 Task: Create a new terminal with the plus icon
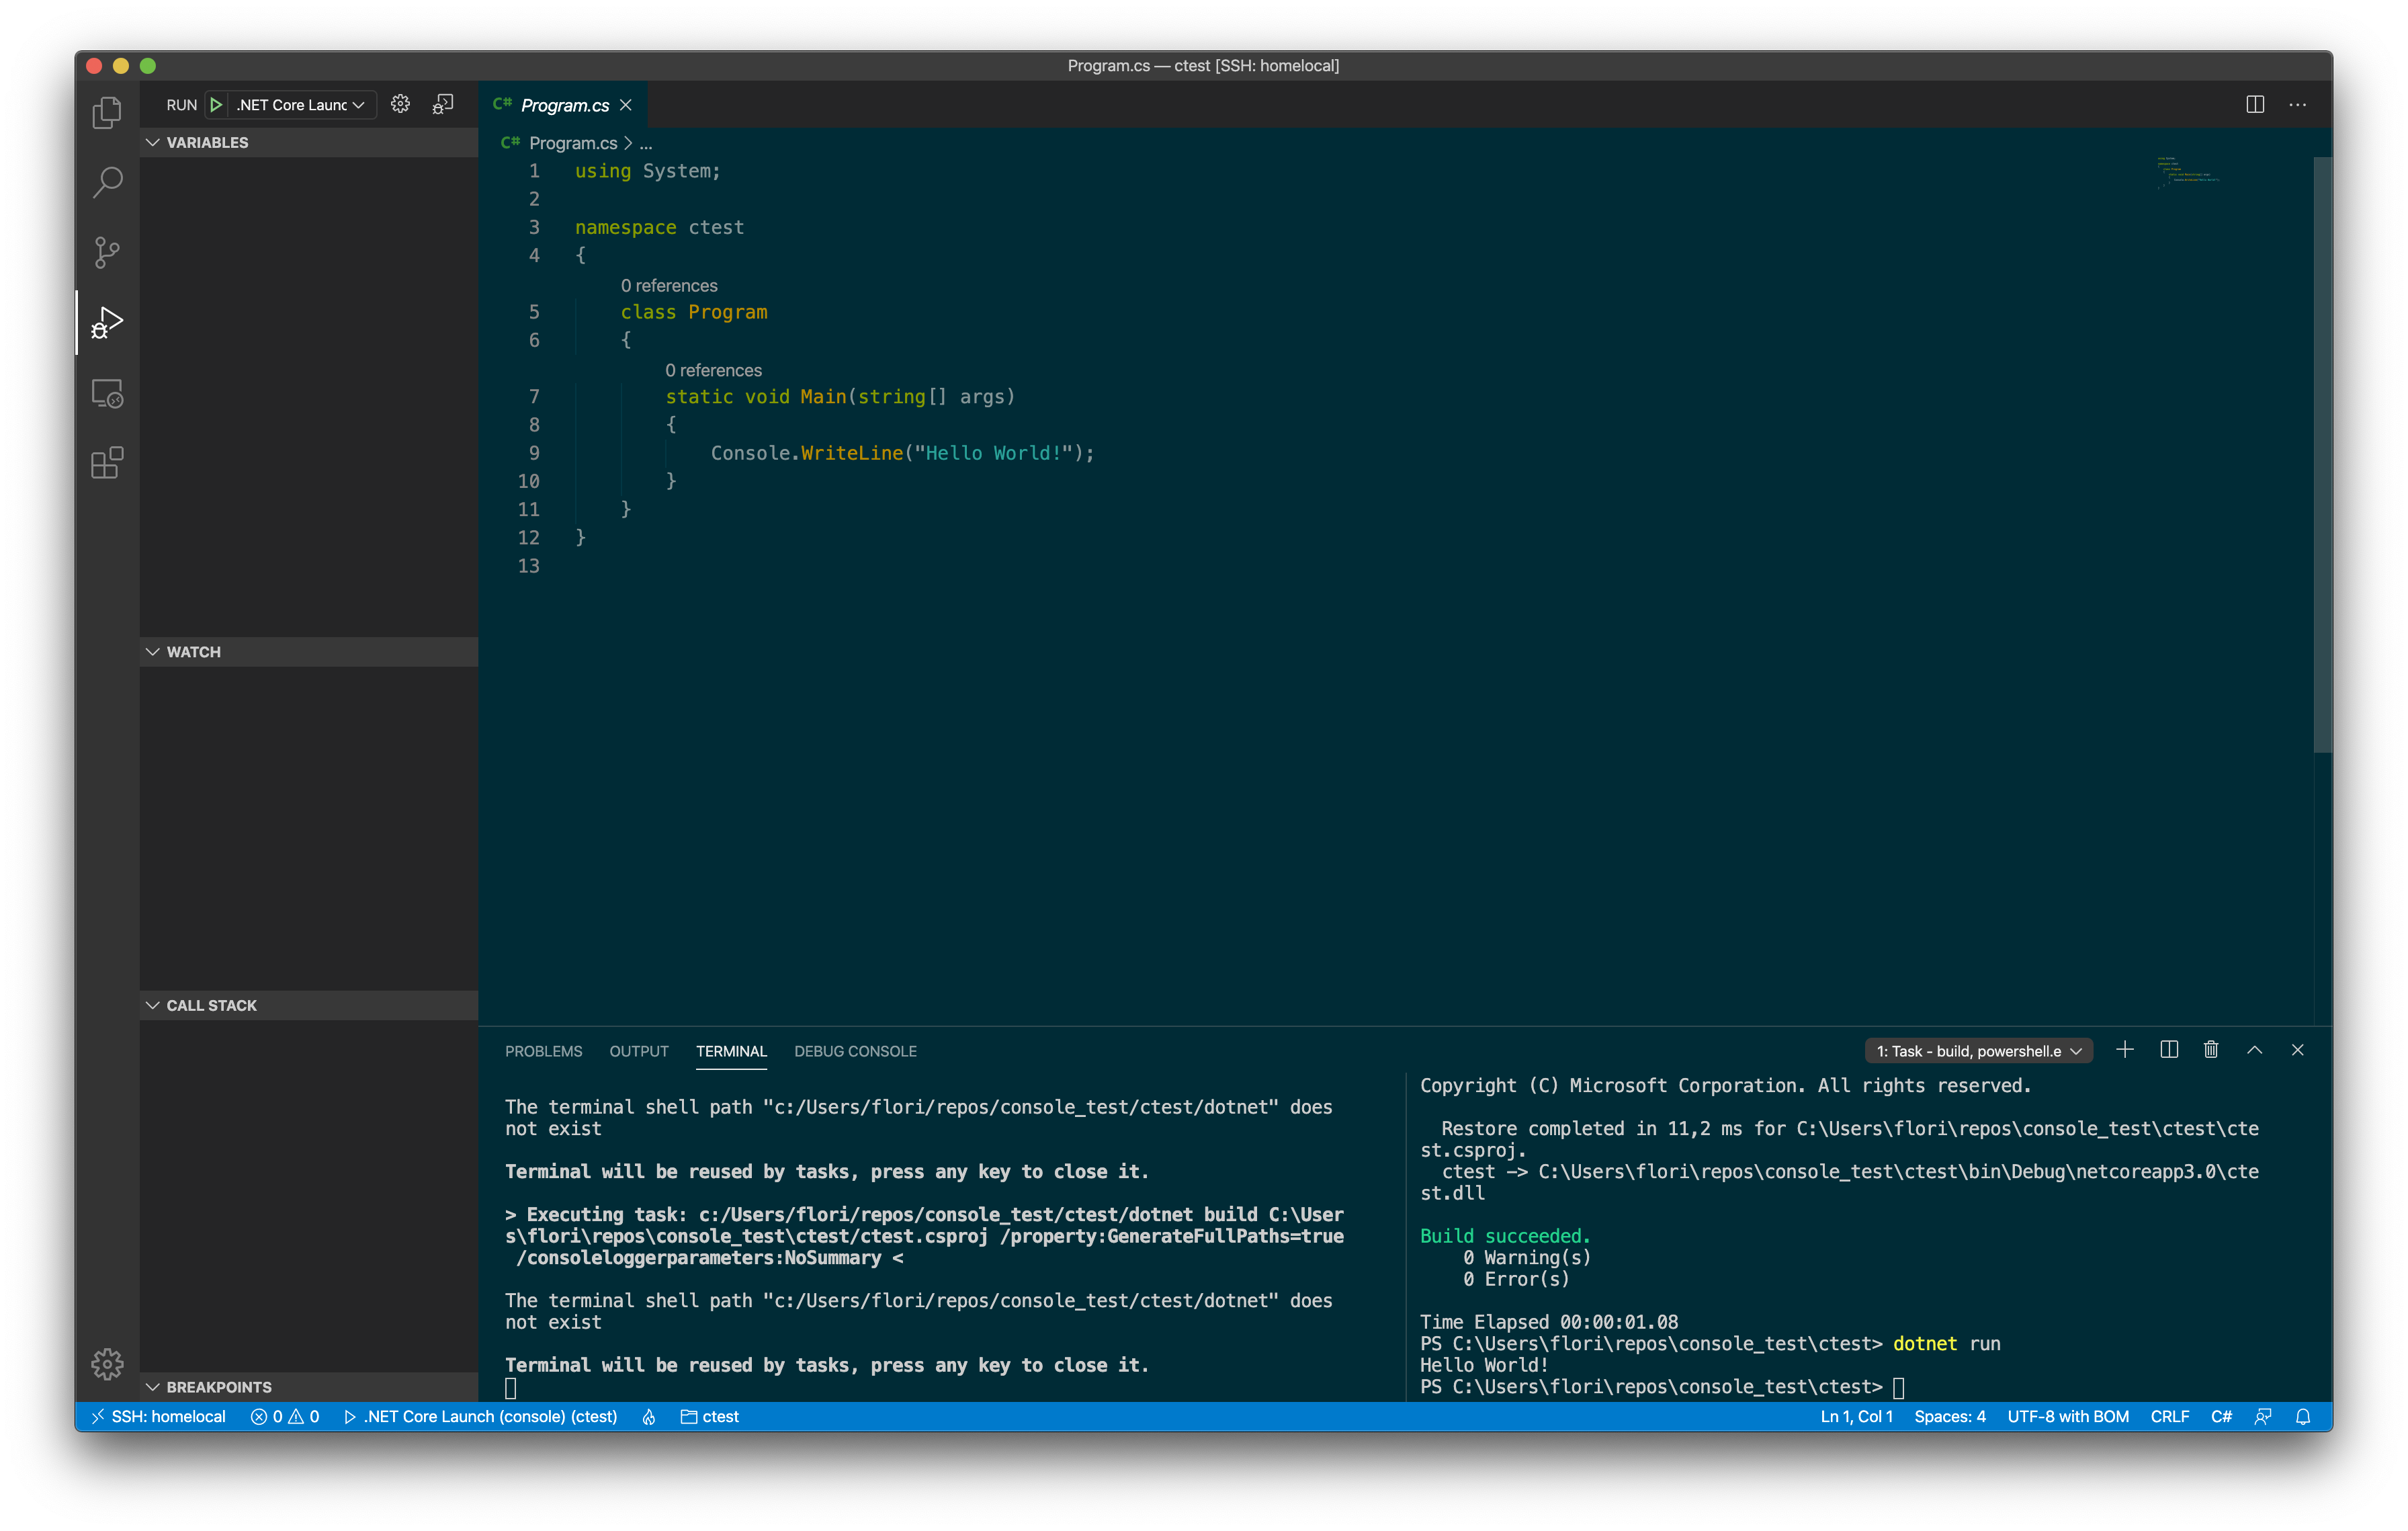[2125, 1050]
